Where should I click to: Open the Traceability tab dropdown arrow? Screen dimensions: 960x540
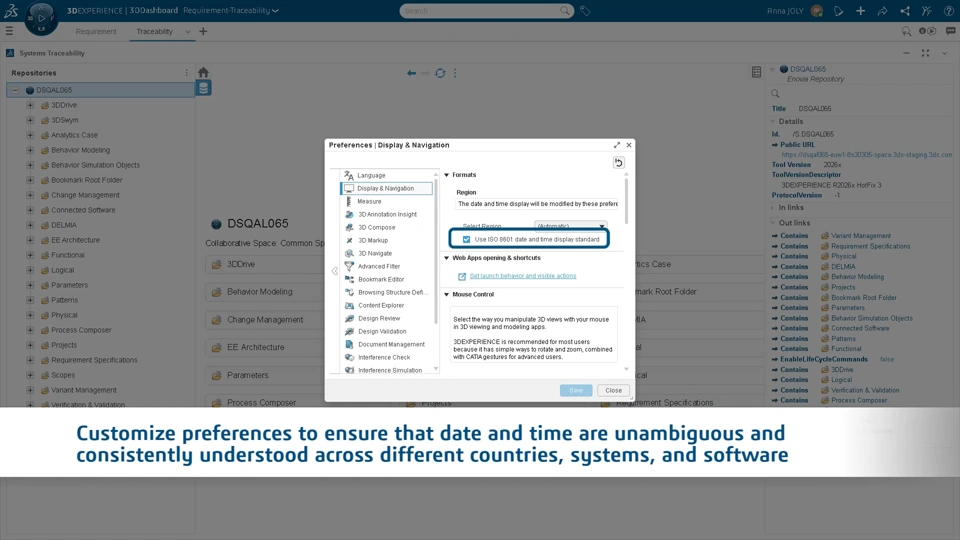pyautogui.click(x=187, y=31)
